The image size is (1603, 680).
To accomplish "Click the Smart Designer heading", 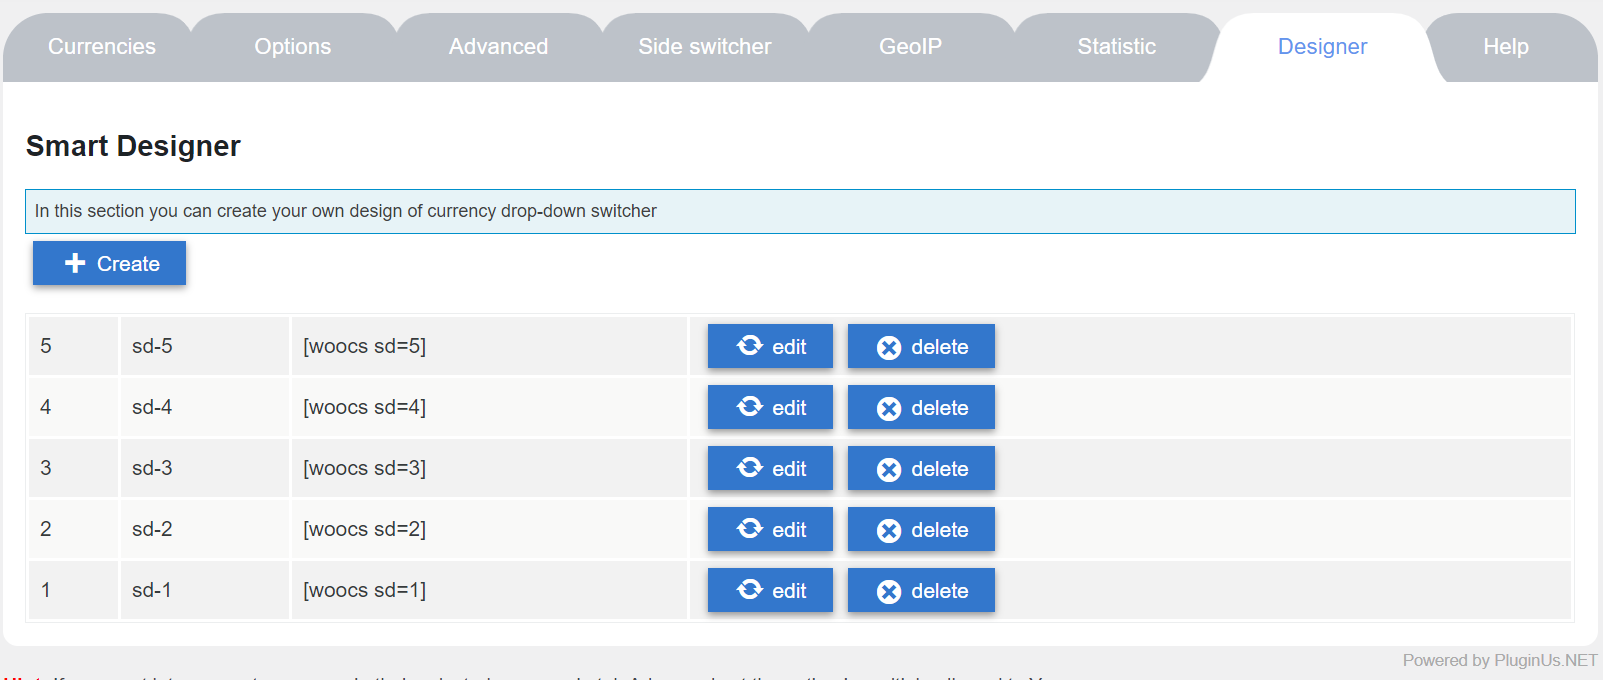I will click(x=133, y=146).
